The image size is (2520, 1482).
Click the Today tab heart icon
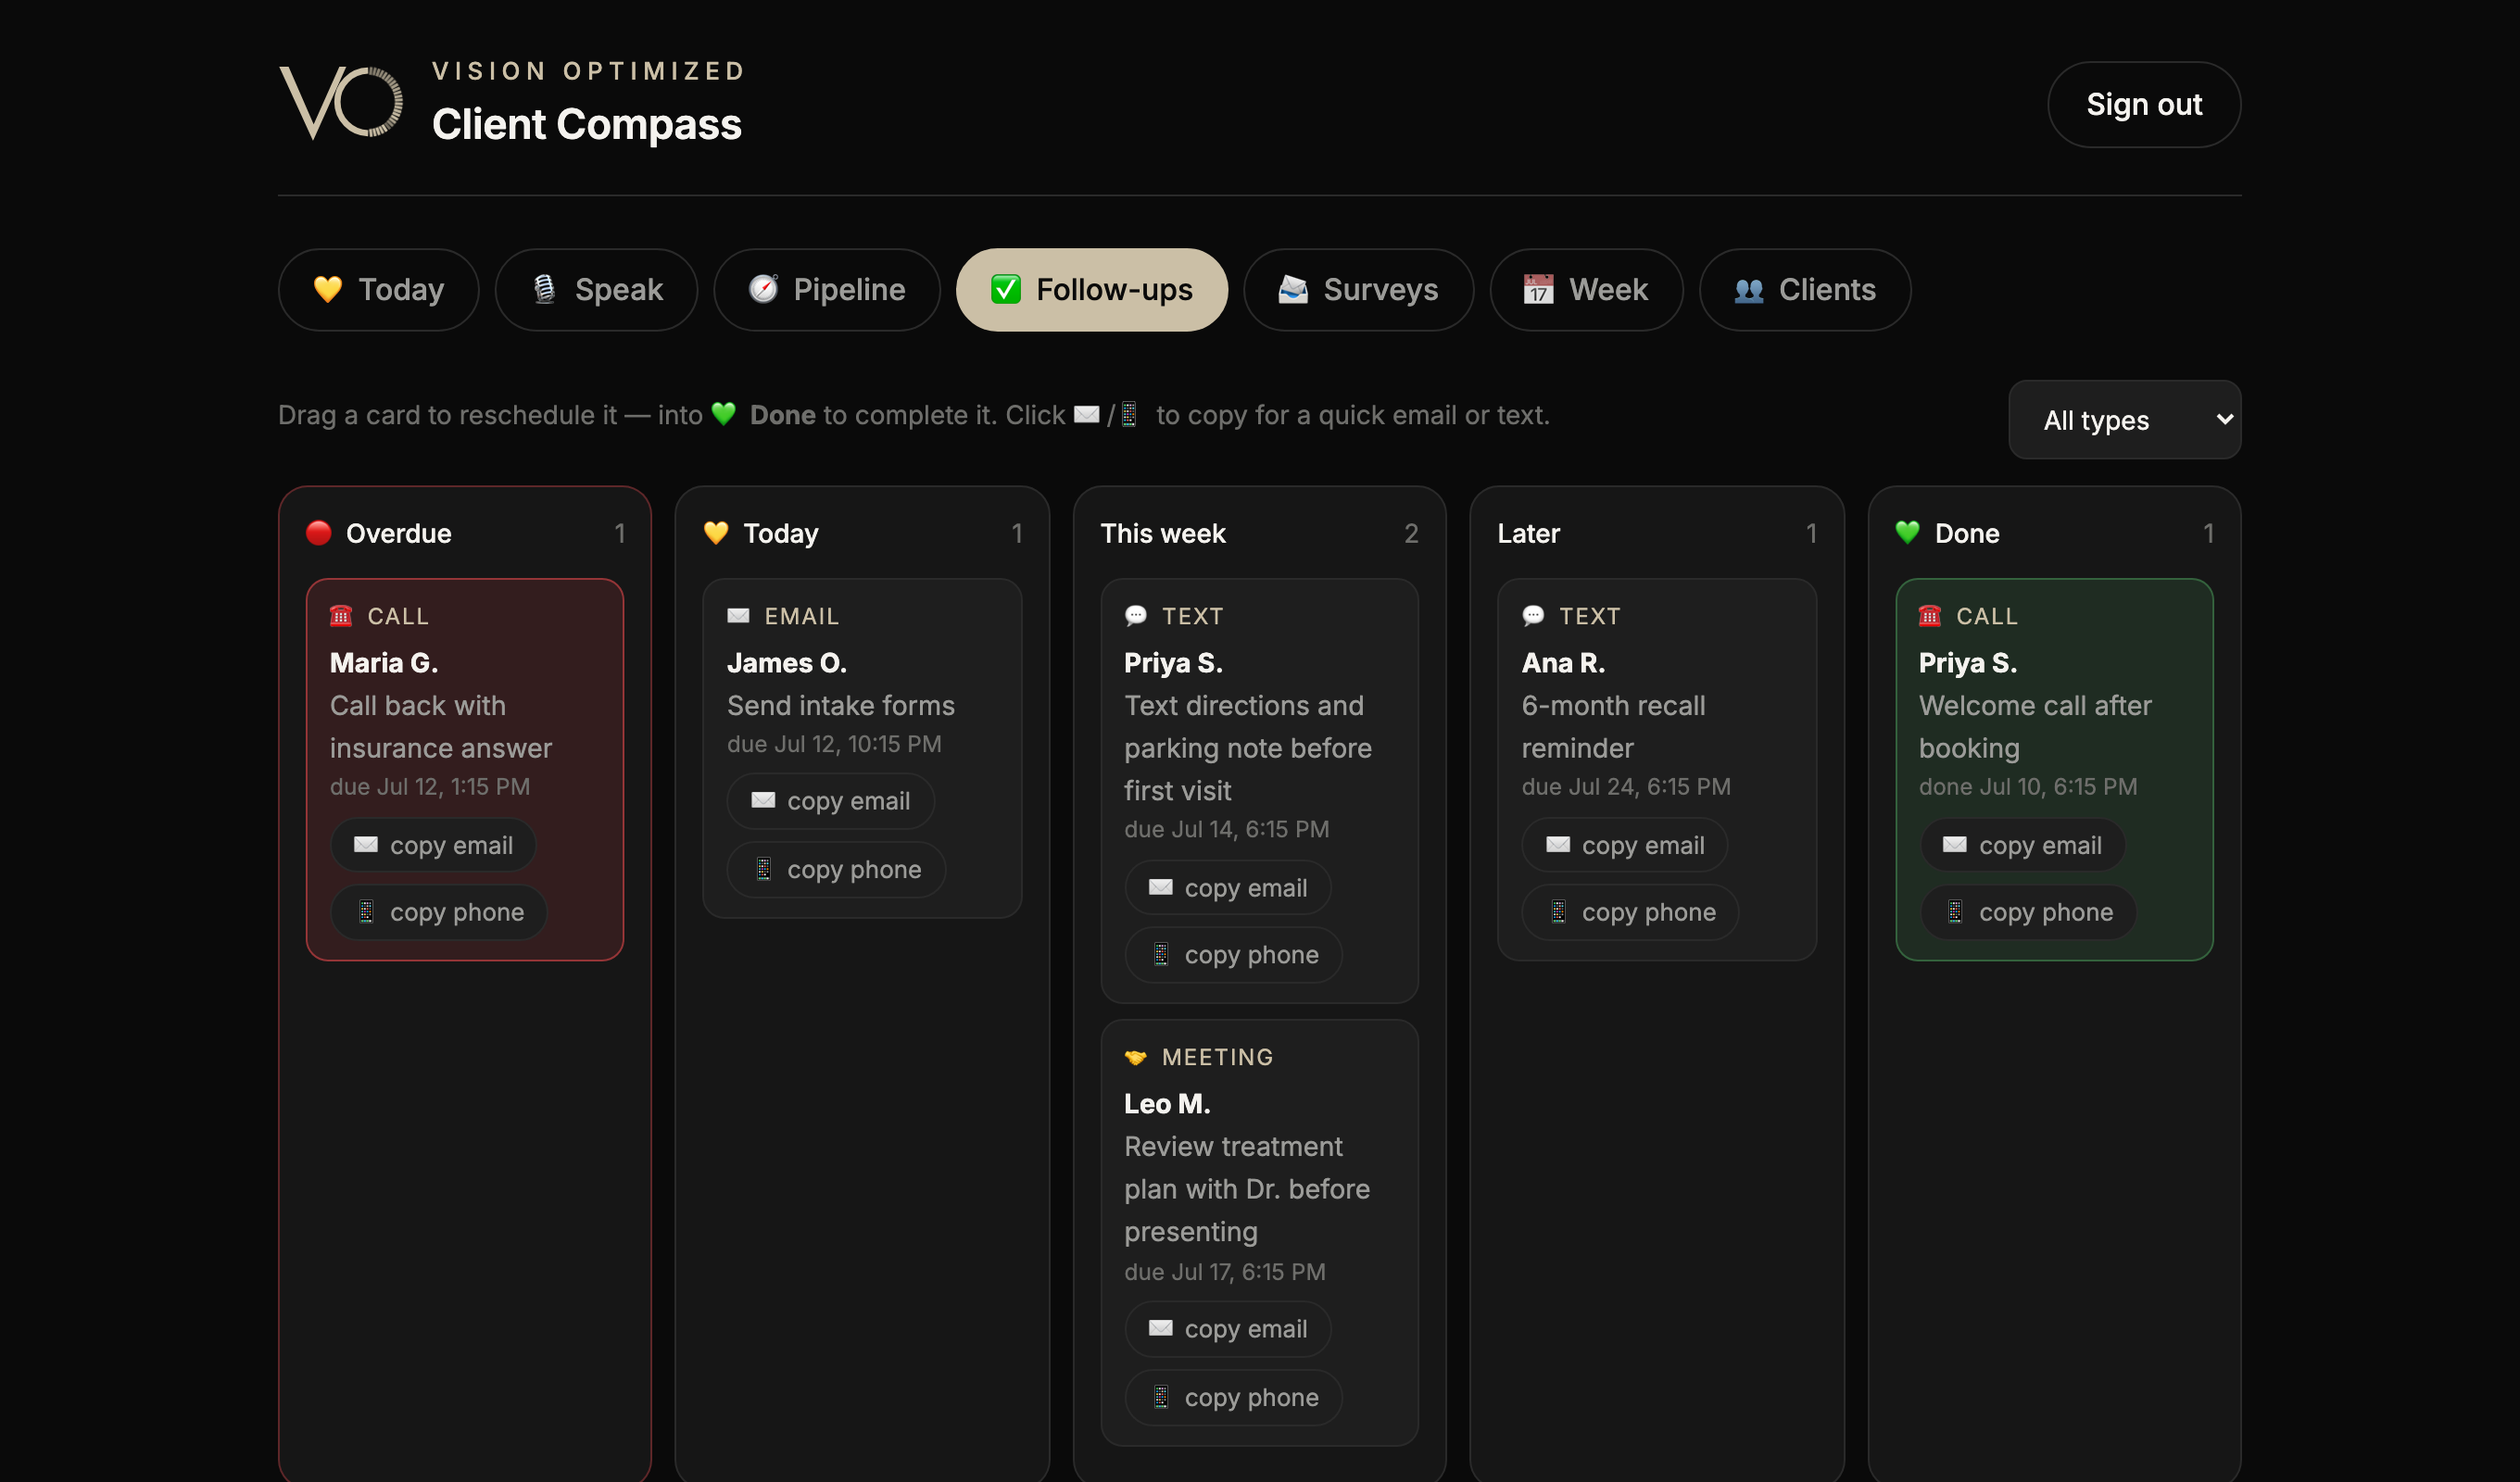(x=328, y=289)
